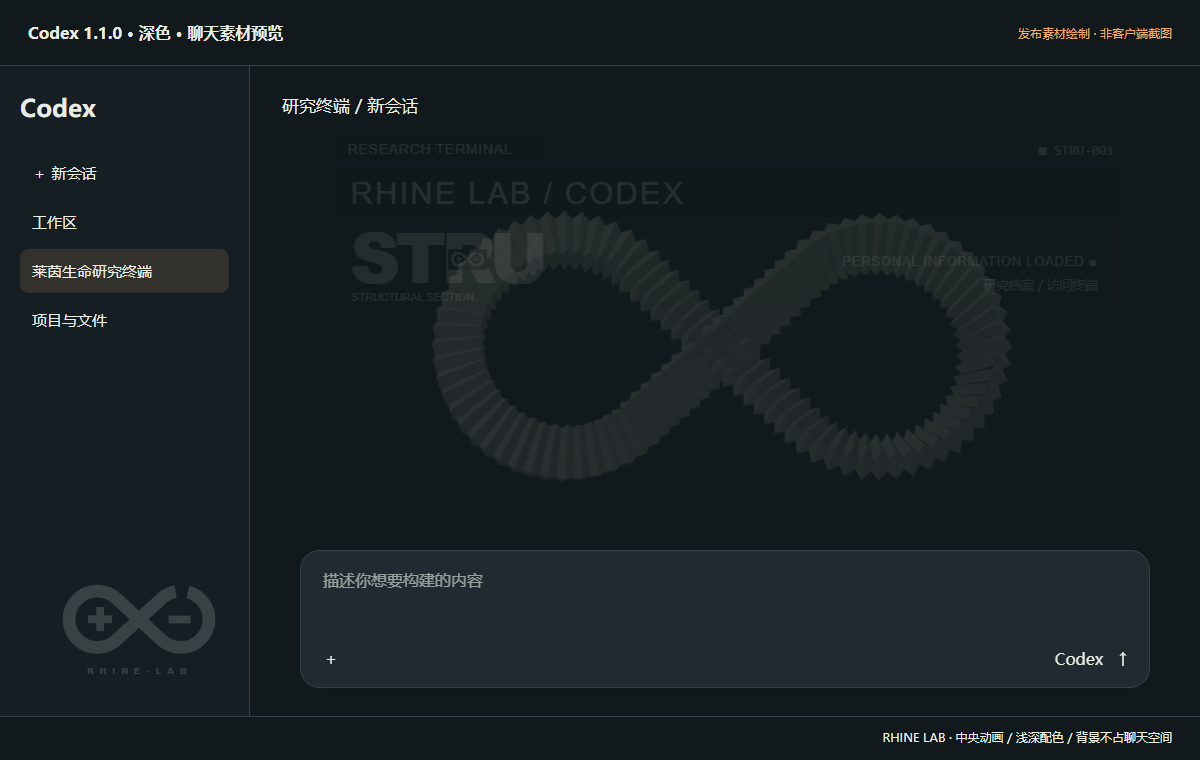1200x760 pixels.
Task: Click the Codex model label in composer
Action: click(x=1079, y=659)
